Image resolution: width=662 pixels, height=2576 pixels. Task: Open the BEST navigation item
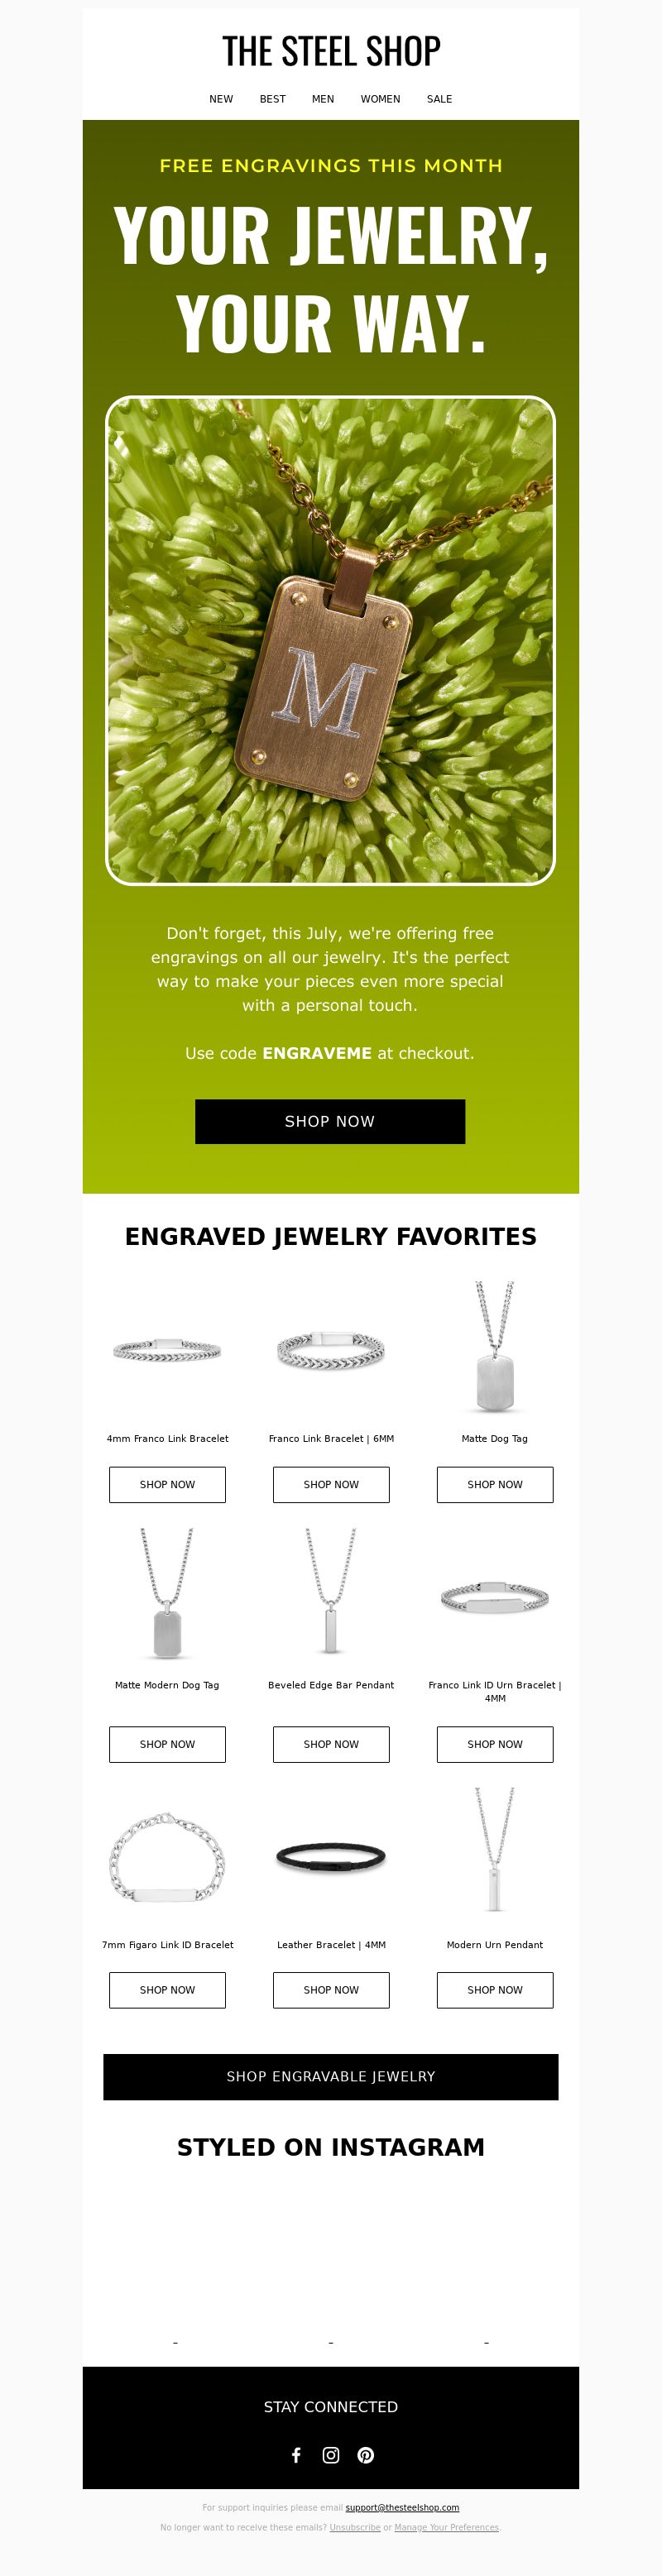click(273, 99)
